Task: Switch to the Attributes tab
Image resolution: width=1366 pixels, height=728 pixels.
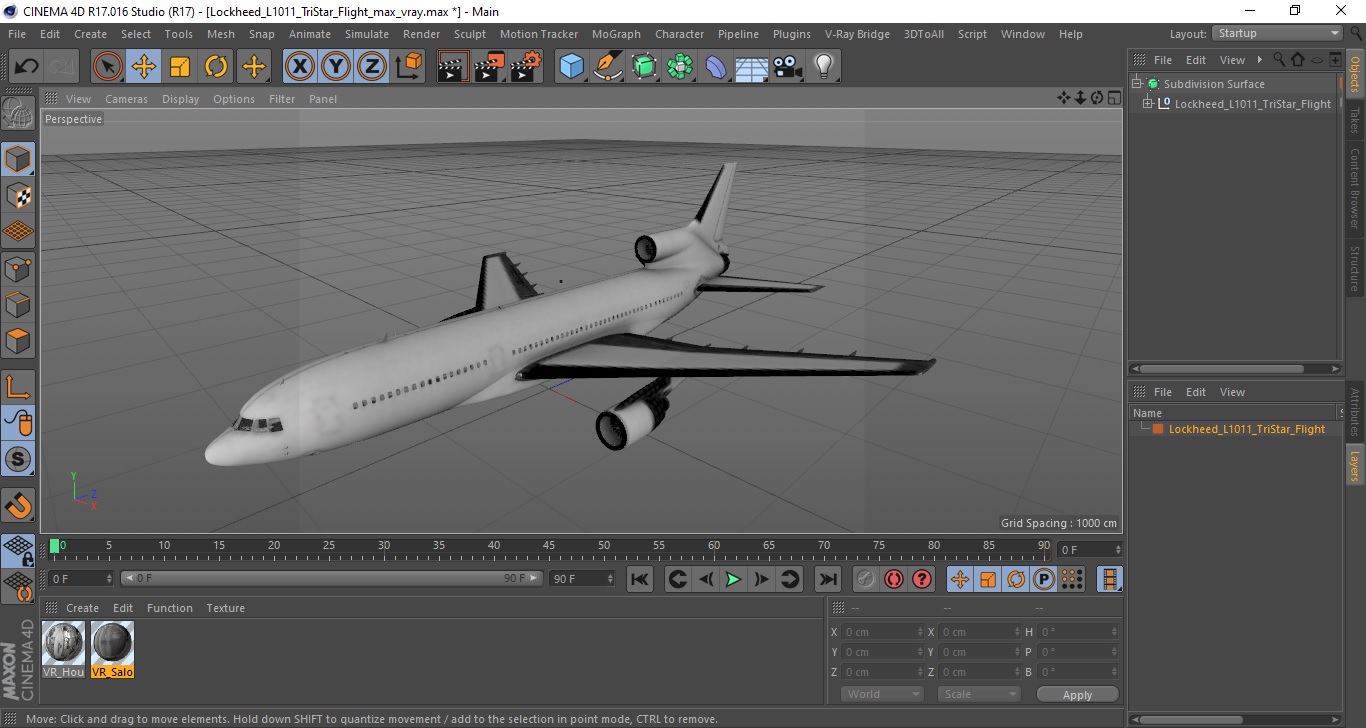Action: 1355,411
